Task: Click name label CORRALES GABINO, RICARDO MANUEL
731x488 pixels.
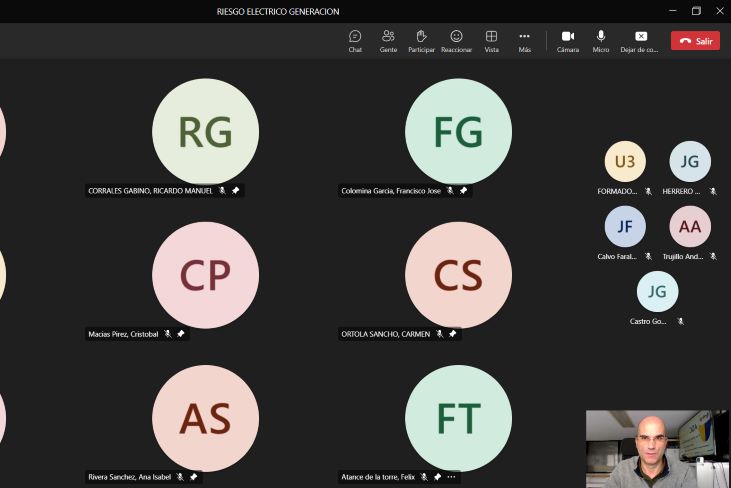Action: click(x=150, y=191)
